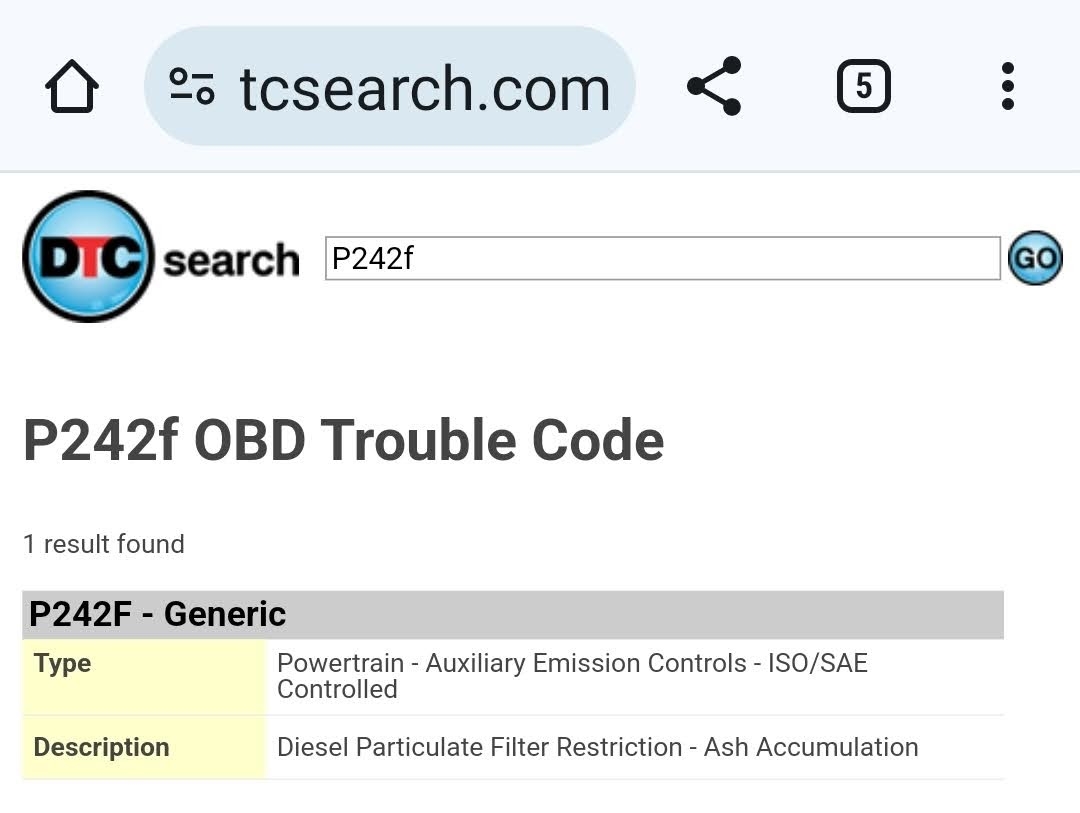Click the '1 result found' text
The image size is (1080, 813).
tap(104, 544)
